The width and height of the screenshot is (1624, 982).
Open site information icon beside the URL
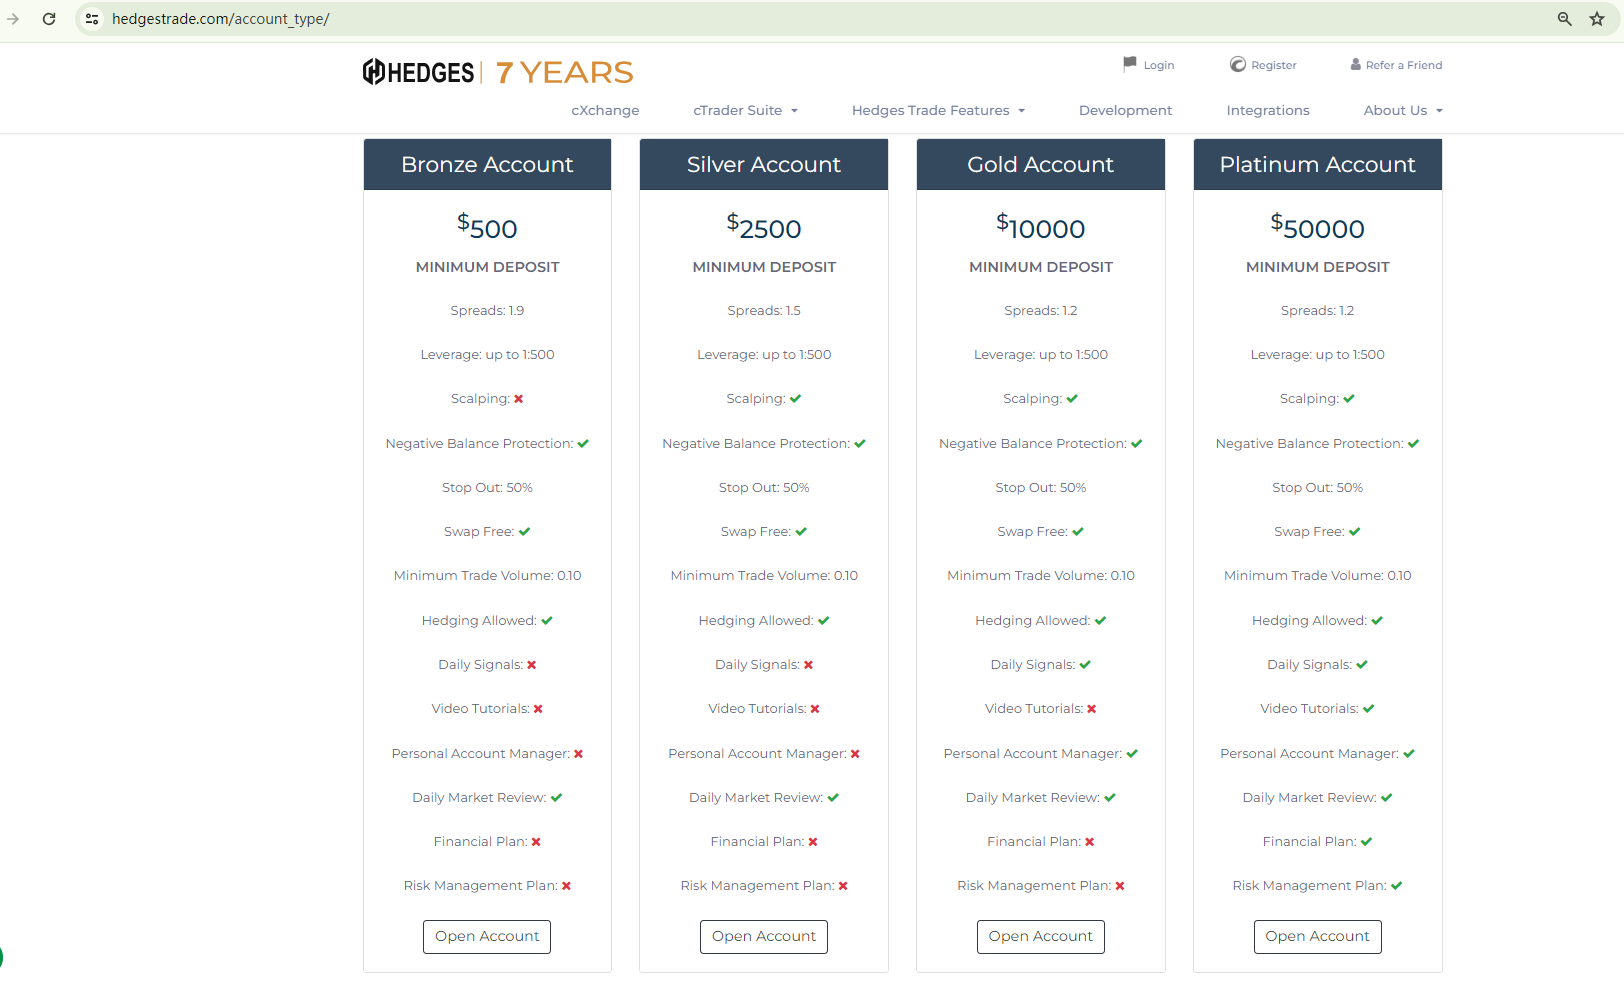[92, 19]
